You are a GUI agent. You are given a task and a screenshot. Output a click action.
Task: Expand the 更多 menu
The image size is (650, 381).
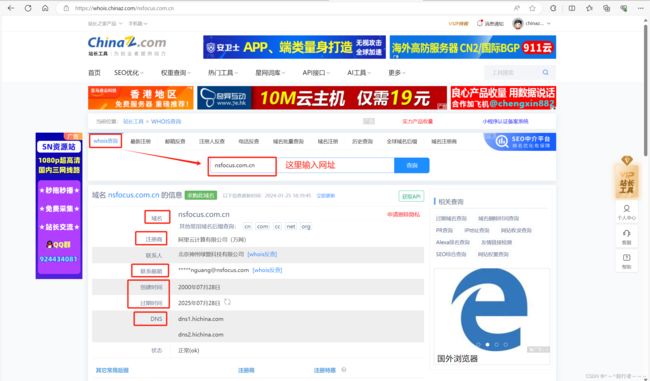[x=397, y=73]
